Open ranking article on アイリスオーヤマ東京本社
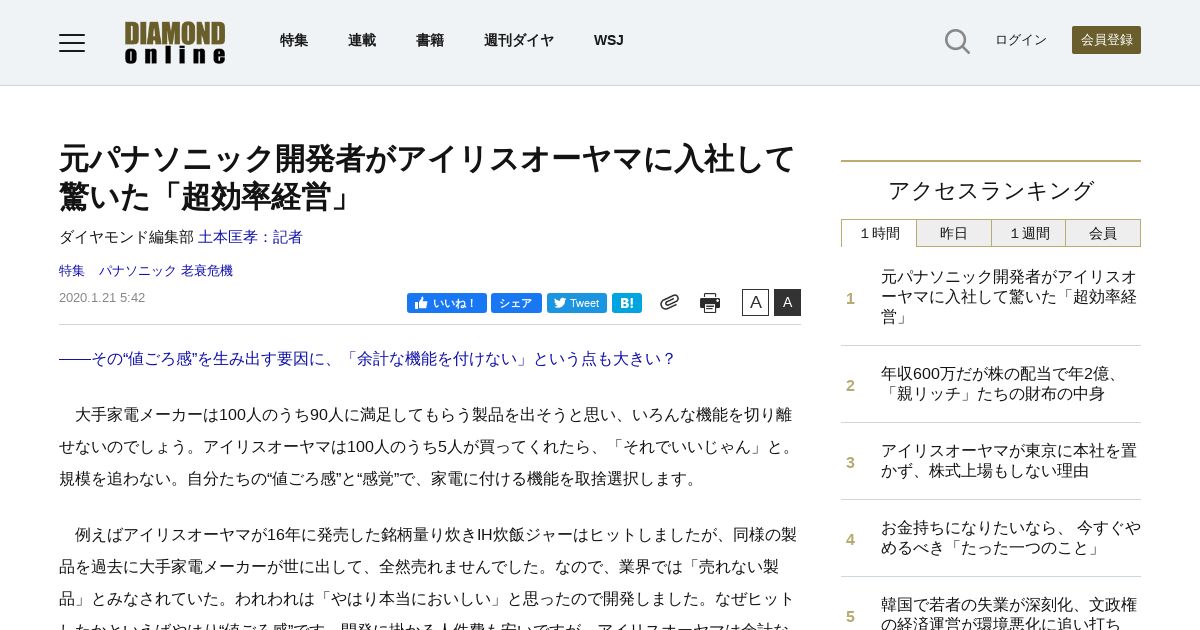Viewport: 1200px width, 630px height. pyautogui.click(x=1009, y=461)
